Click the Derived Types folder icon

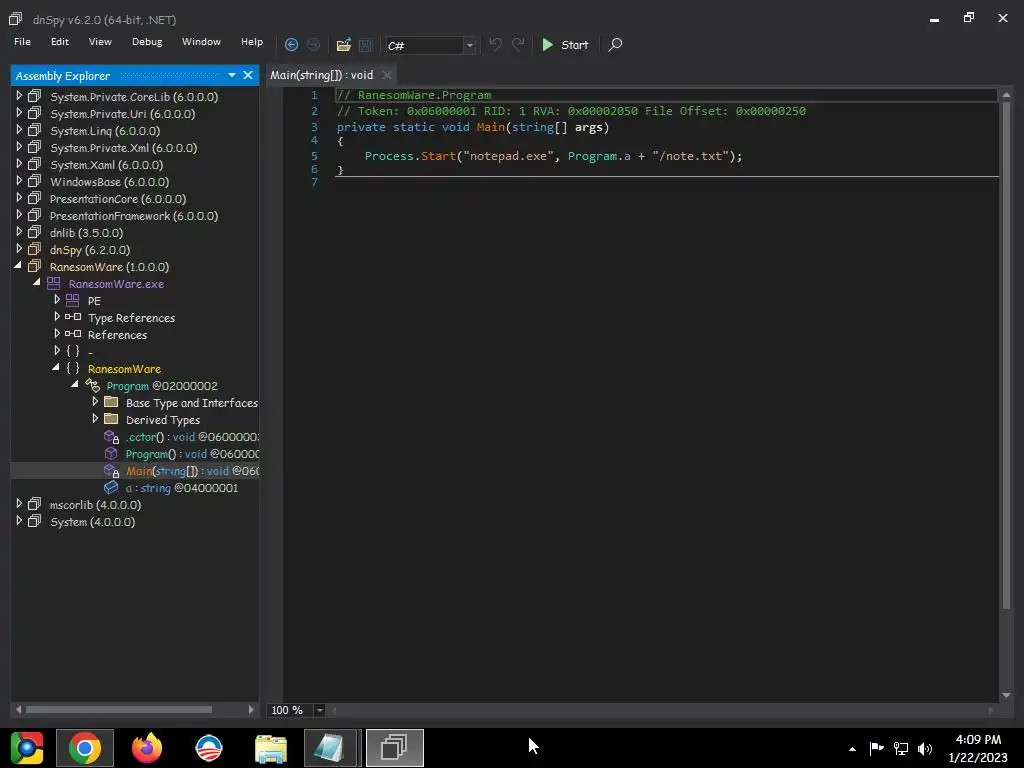[111, 419]
